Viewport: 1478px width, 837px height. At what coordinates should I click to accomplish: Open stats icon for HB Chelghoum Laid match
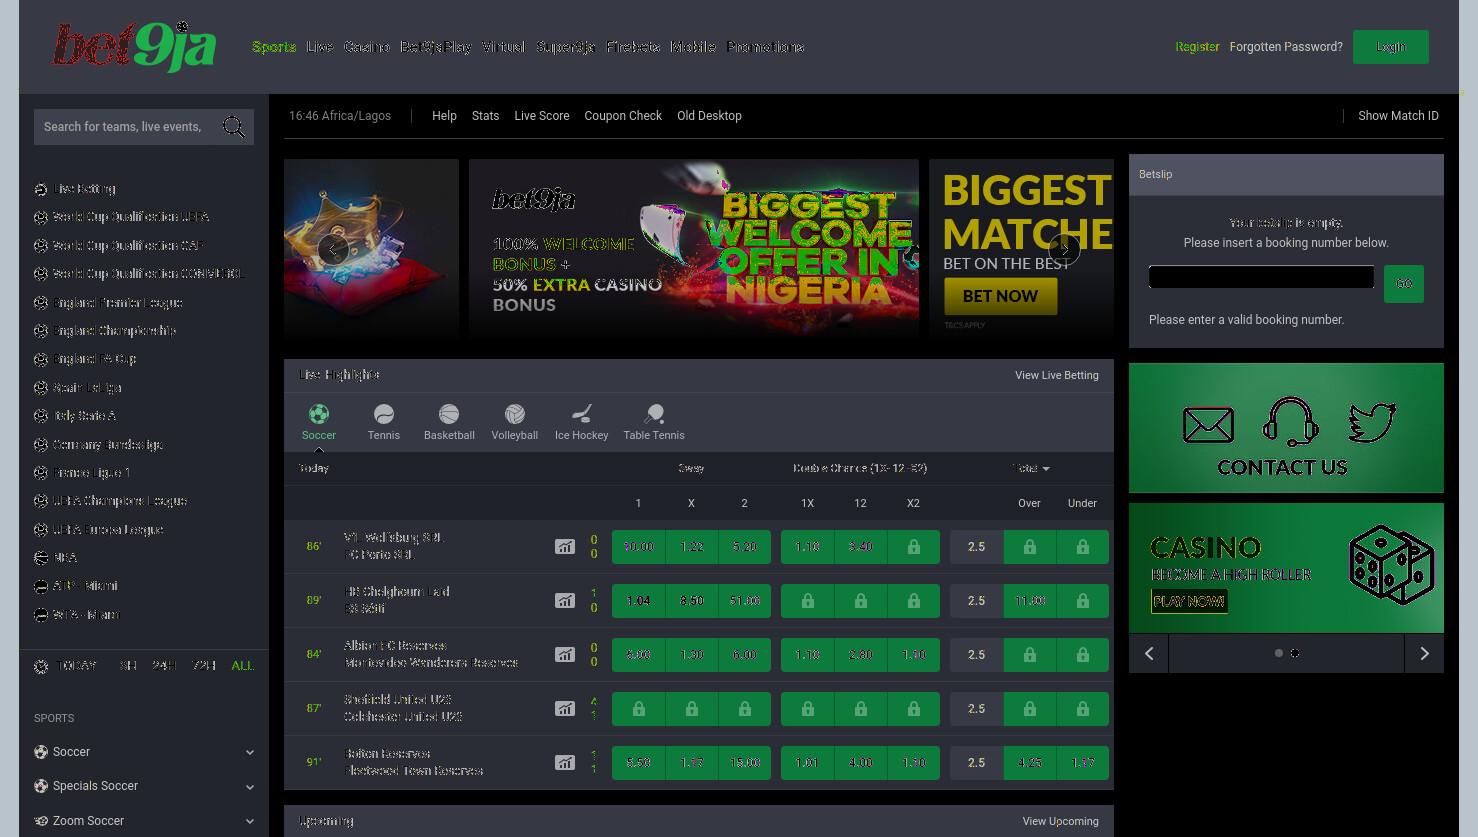[565, 601]
